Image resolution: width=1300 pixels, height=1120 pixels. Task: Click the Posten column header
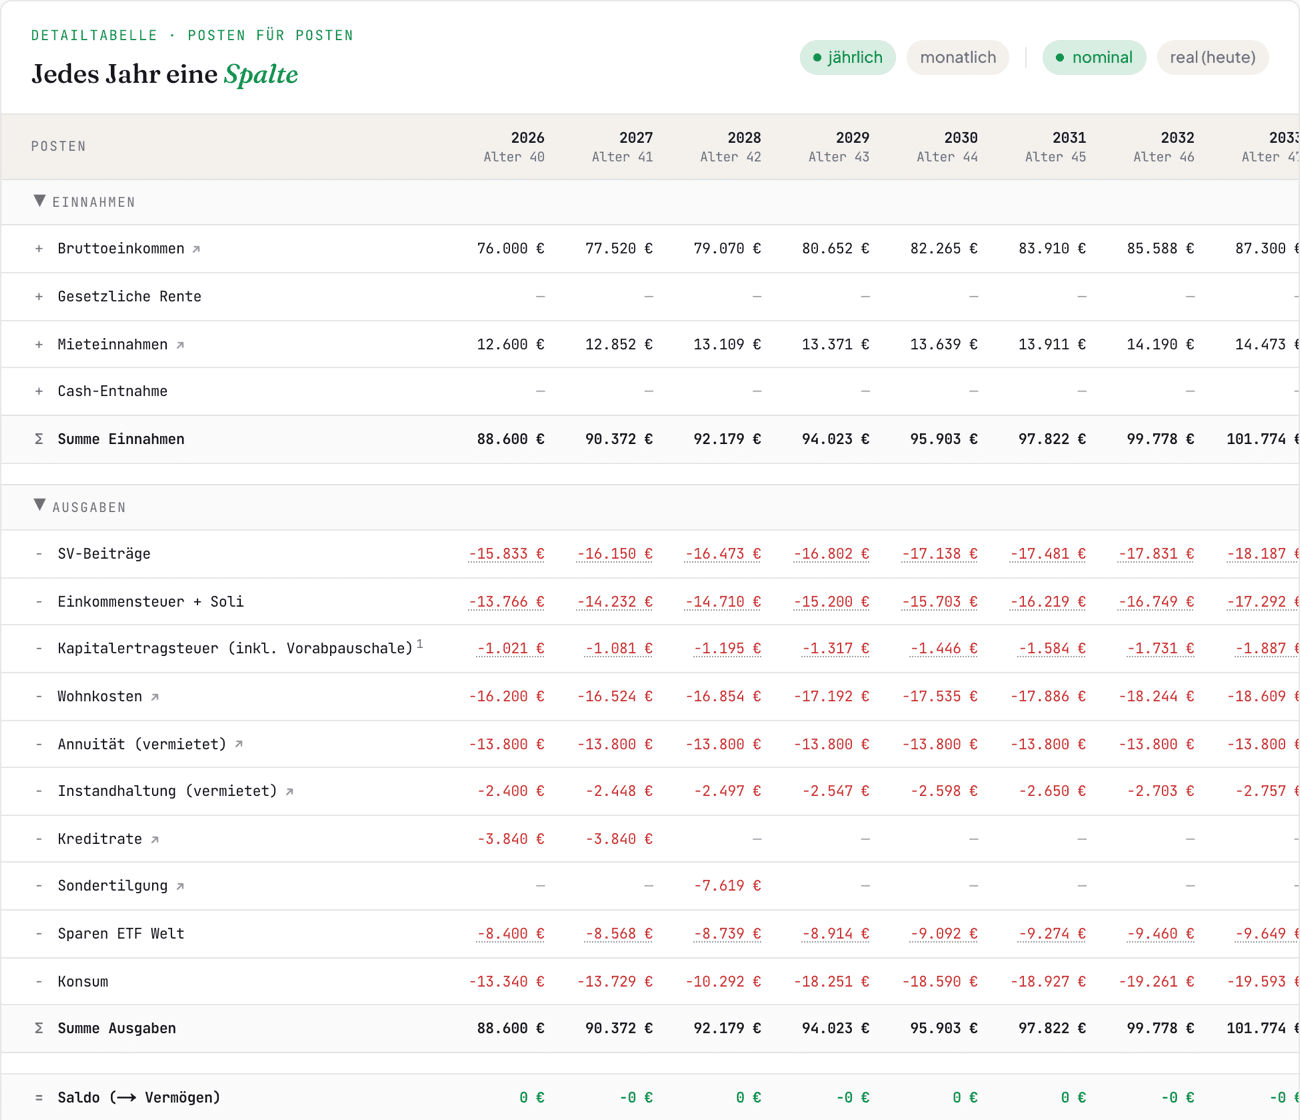(x=59, y=146)
